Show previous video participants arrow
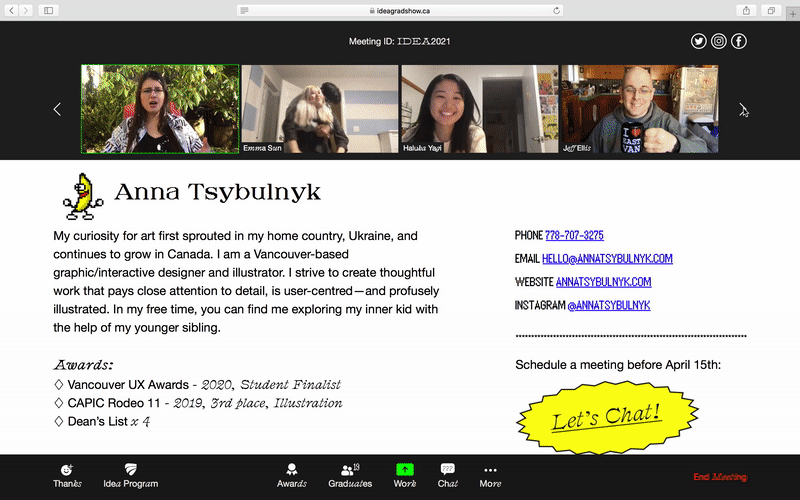 click(57, 109)
